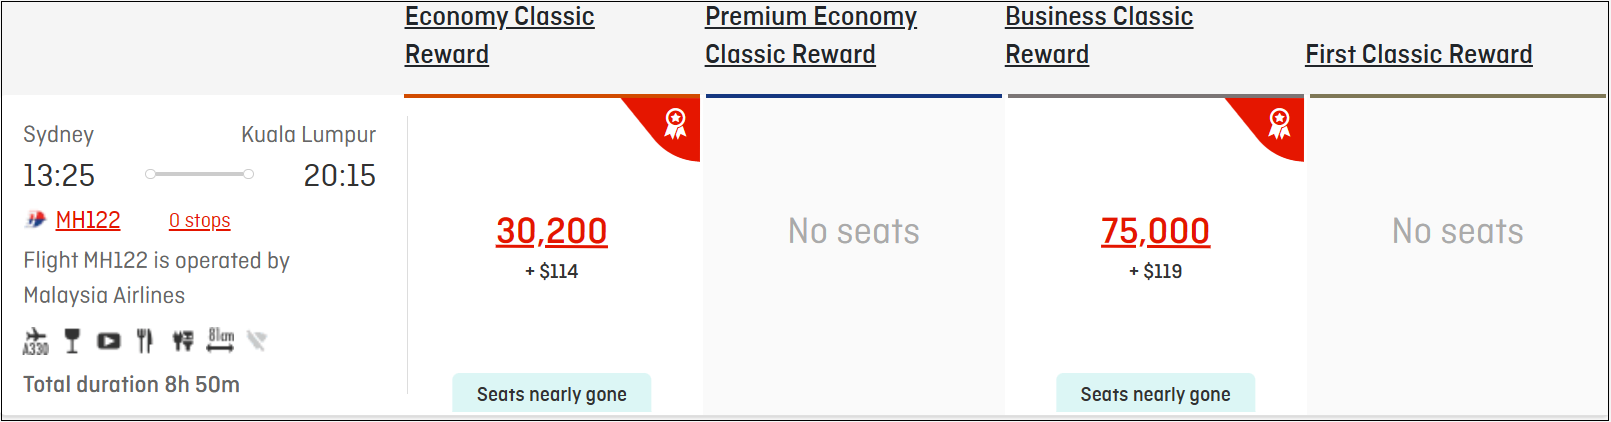Open the First Classic Reward column header
The width and height of the screenshot is (1611, 422).
tap(1418, 54)
